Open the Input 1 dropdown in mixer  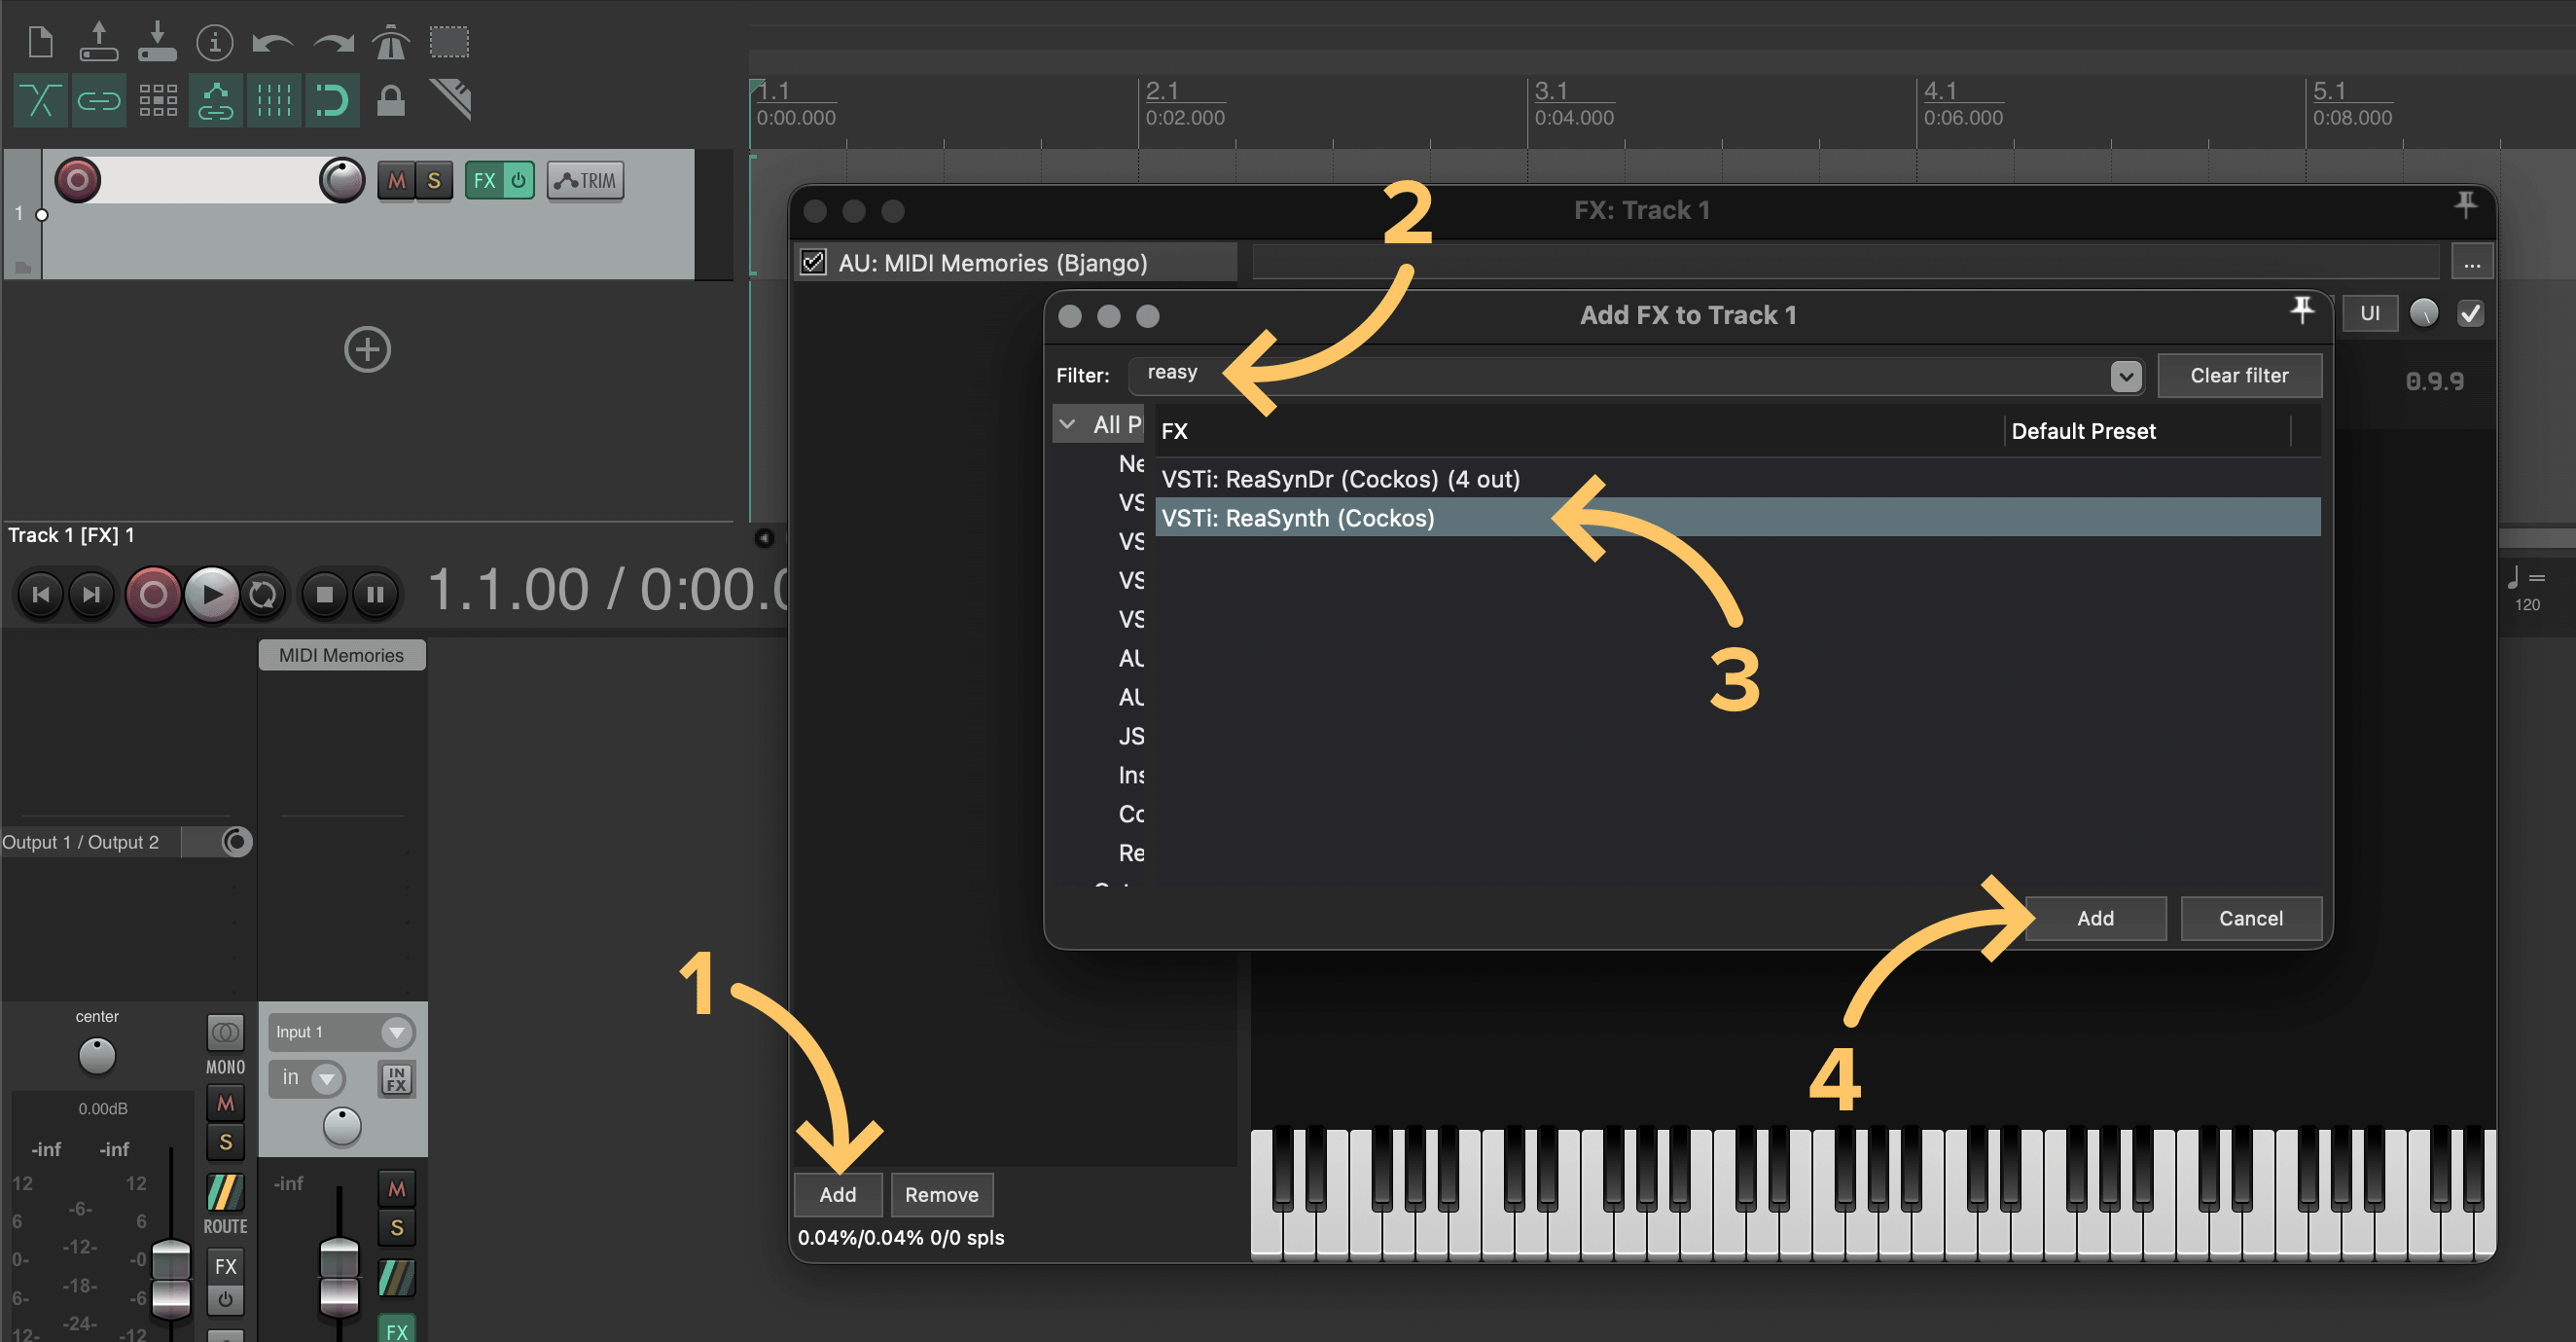pos(341,1032)
